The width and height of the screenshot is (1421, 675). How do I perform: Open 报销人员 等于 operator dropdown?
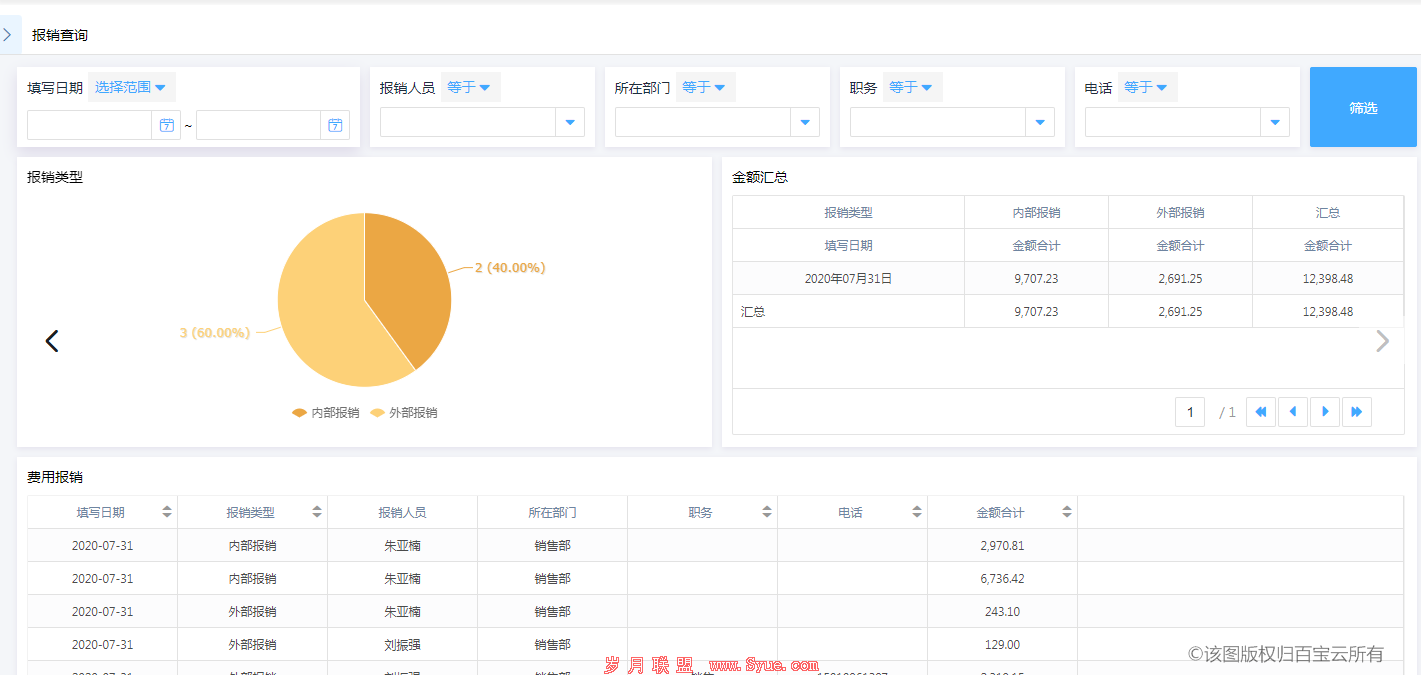tap(469, 87)
